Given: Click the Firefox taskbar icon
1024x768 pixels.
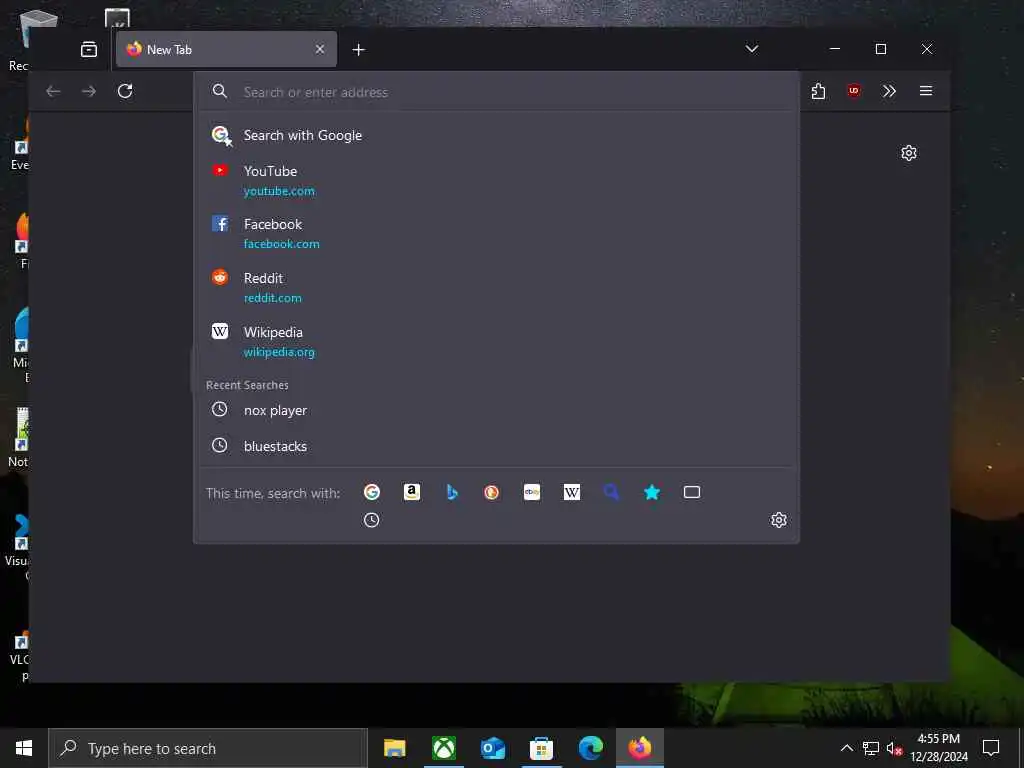Looking at the screenshot, I should (640, 748).
